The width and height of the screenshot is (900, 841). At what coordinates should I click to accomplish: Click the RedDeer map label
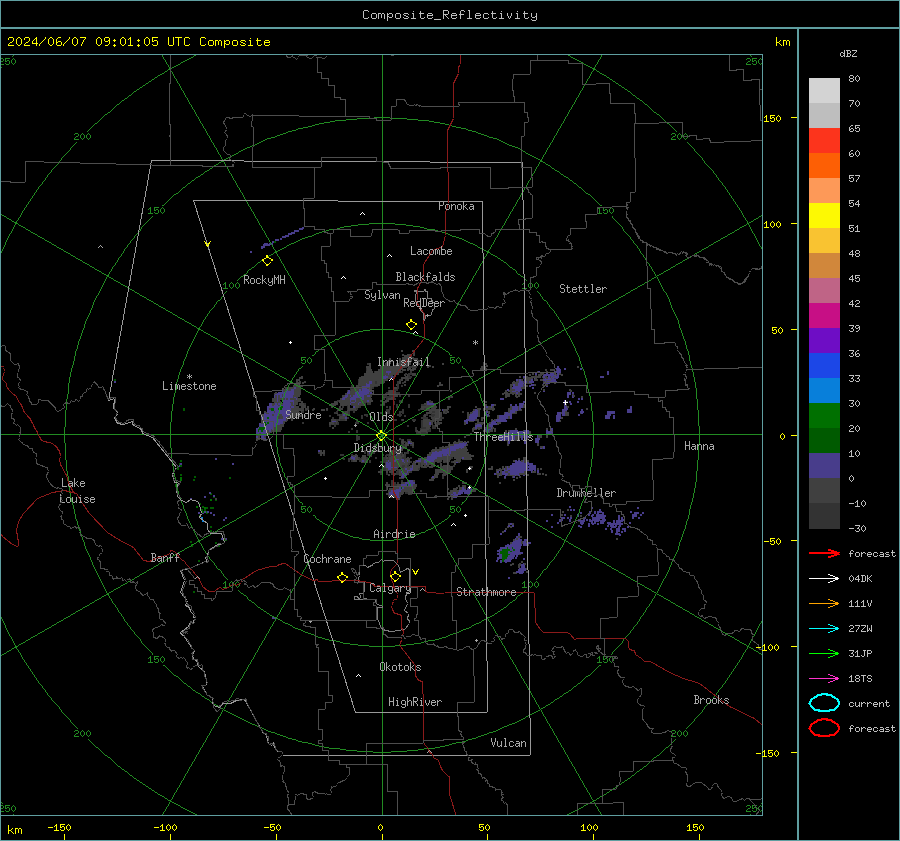click(424, 303)
